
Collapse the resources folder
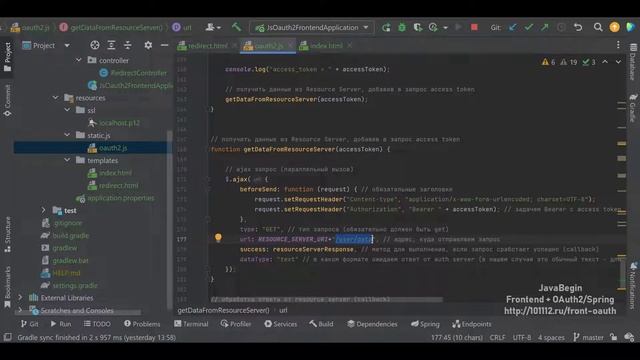(x=56, y=98)
